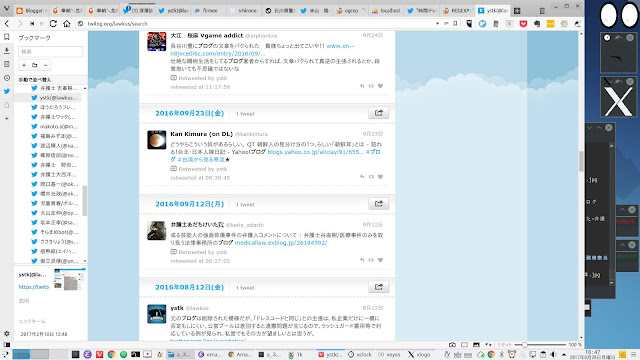
Task: Click the taskbar volume icon
Action: 553,354
